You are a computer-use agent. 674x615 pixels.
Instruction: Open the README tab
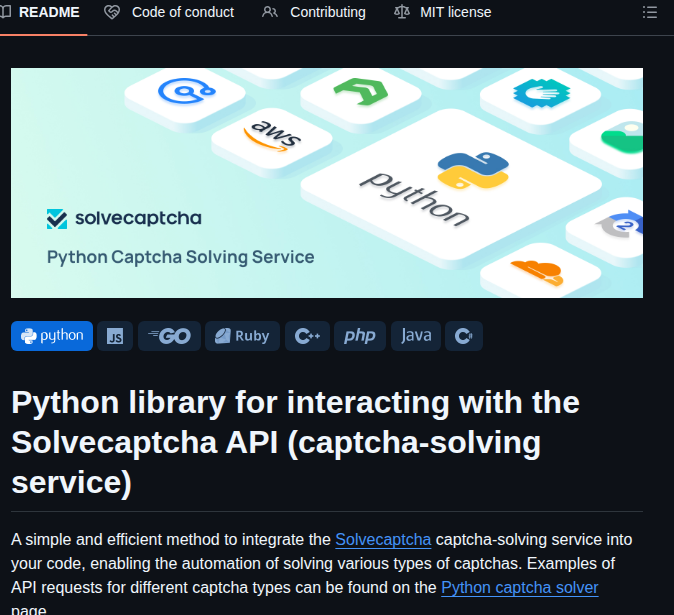[40, 12]
